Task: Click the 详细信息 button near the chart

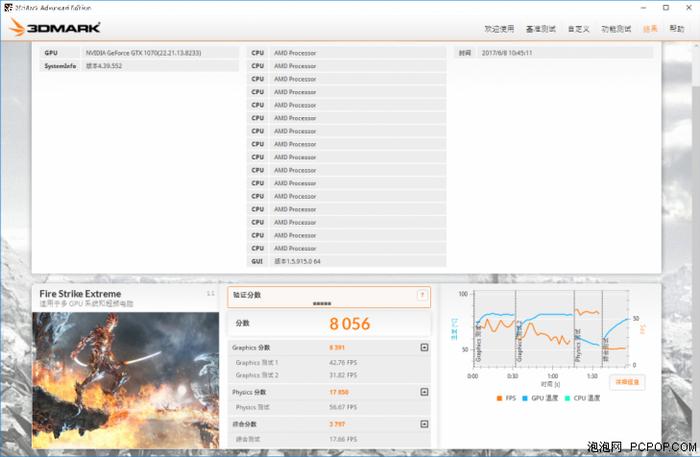Action: (627, 382)
